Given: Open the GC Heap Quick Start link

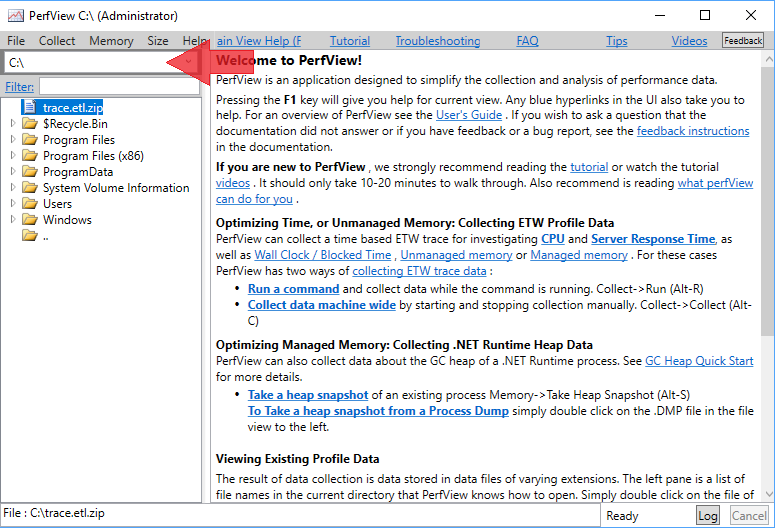Looking at the screenshot, I should tap(699, 360).
